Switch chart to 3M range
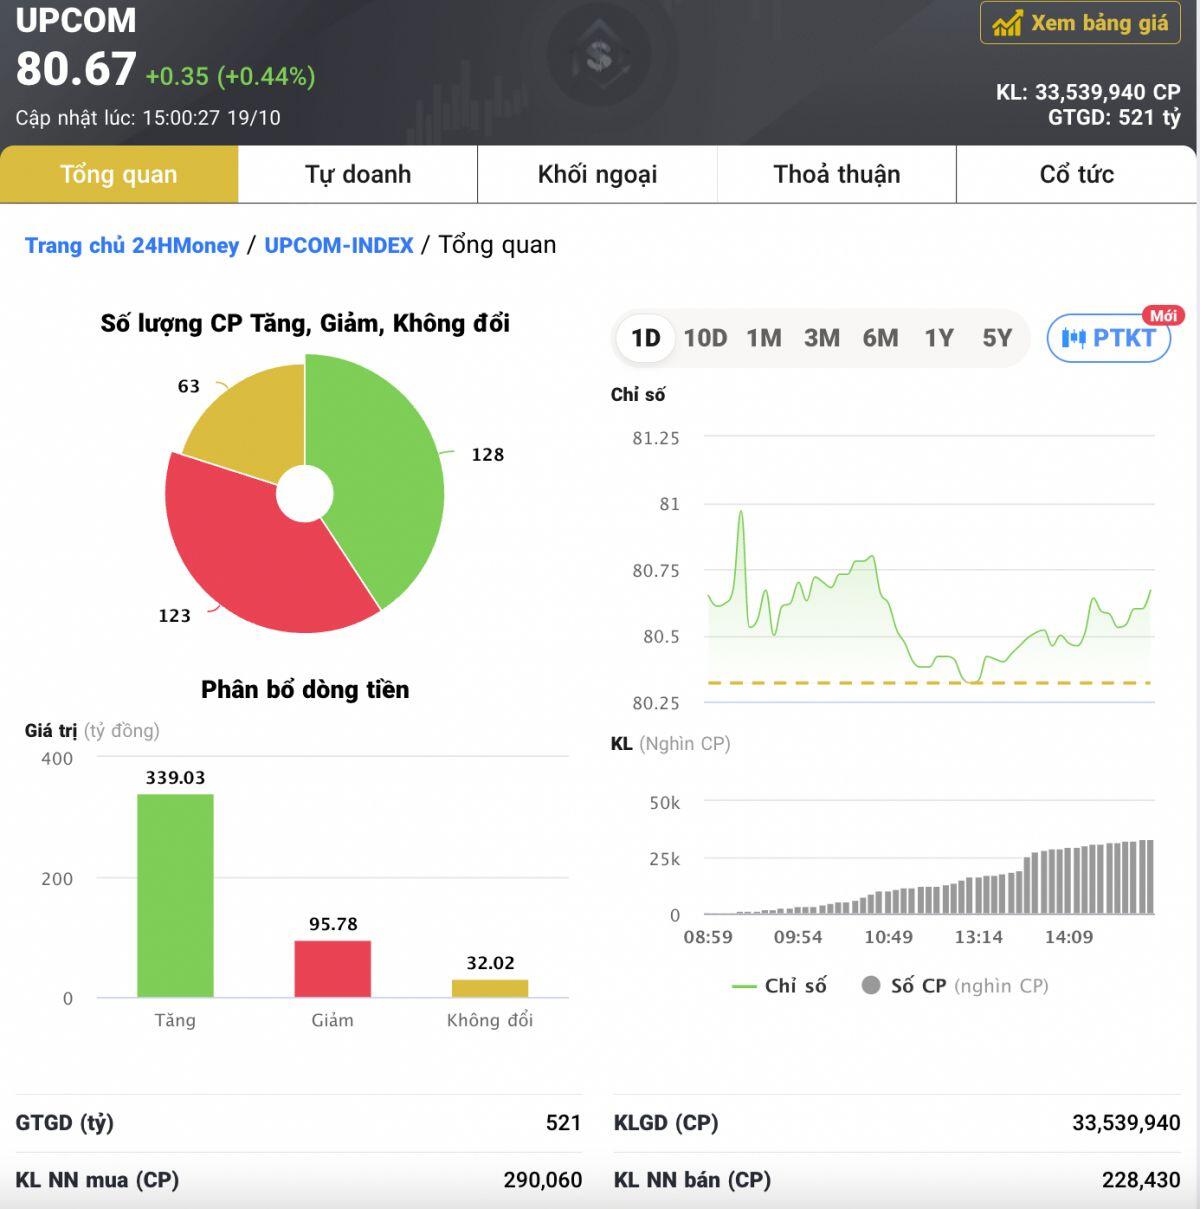This screenshot has width=1200, height=1209. [x=822, y=338]
